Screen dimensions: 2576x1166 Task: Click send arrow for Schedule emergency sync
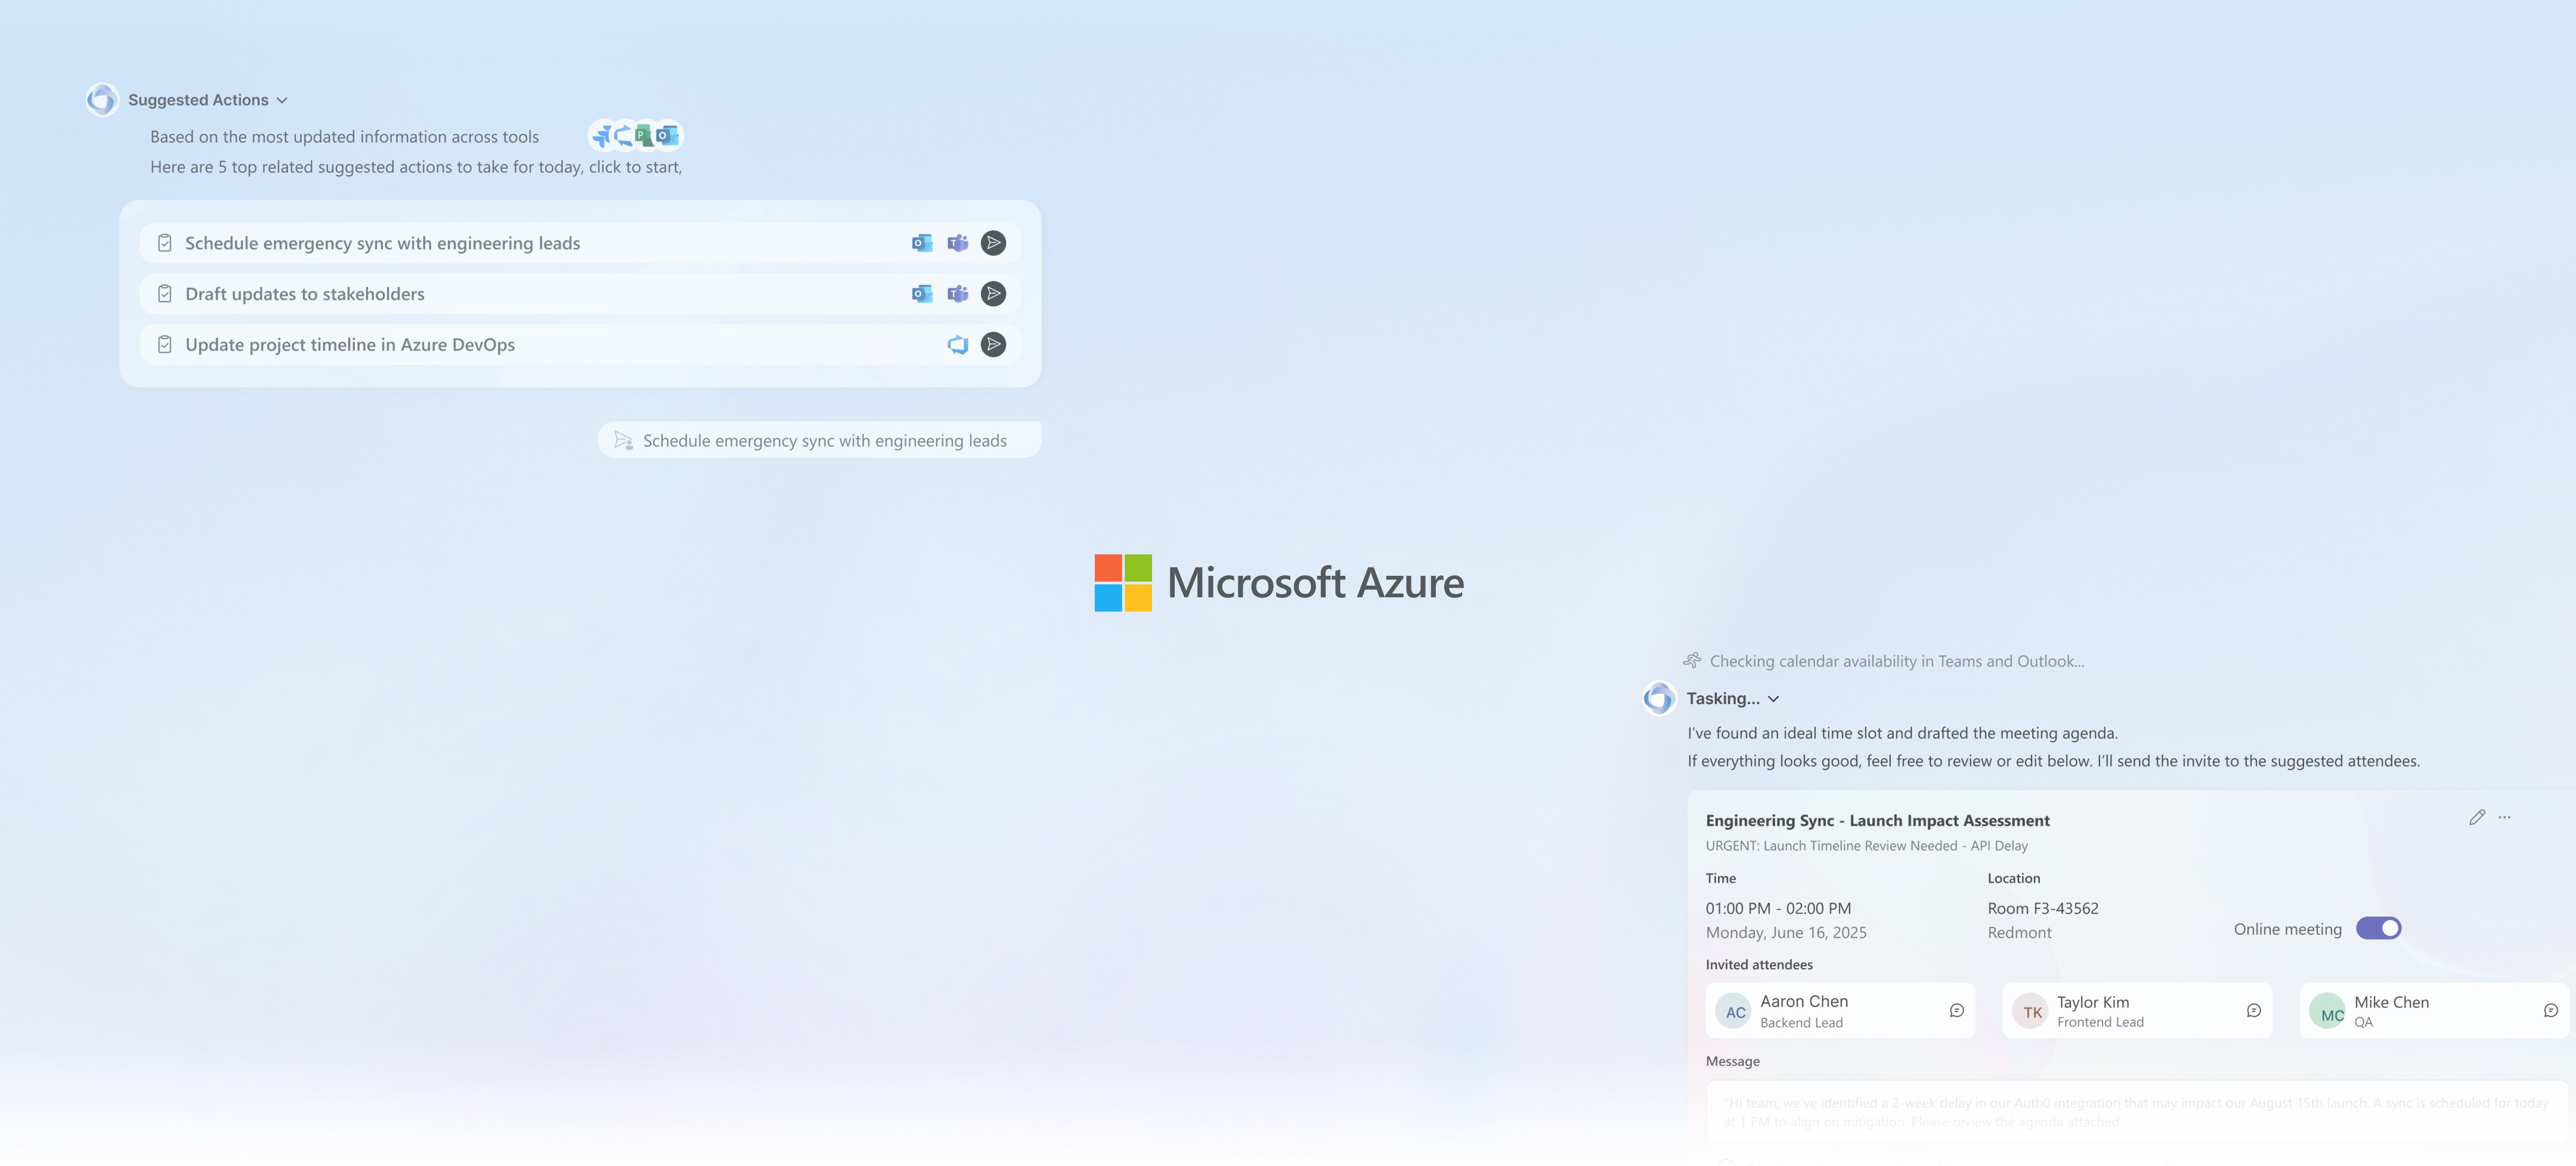993,243
